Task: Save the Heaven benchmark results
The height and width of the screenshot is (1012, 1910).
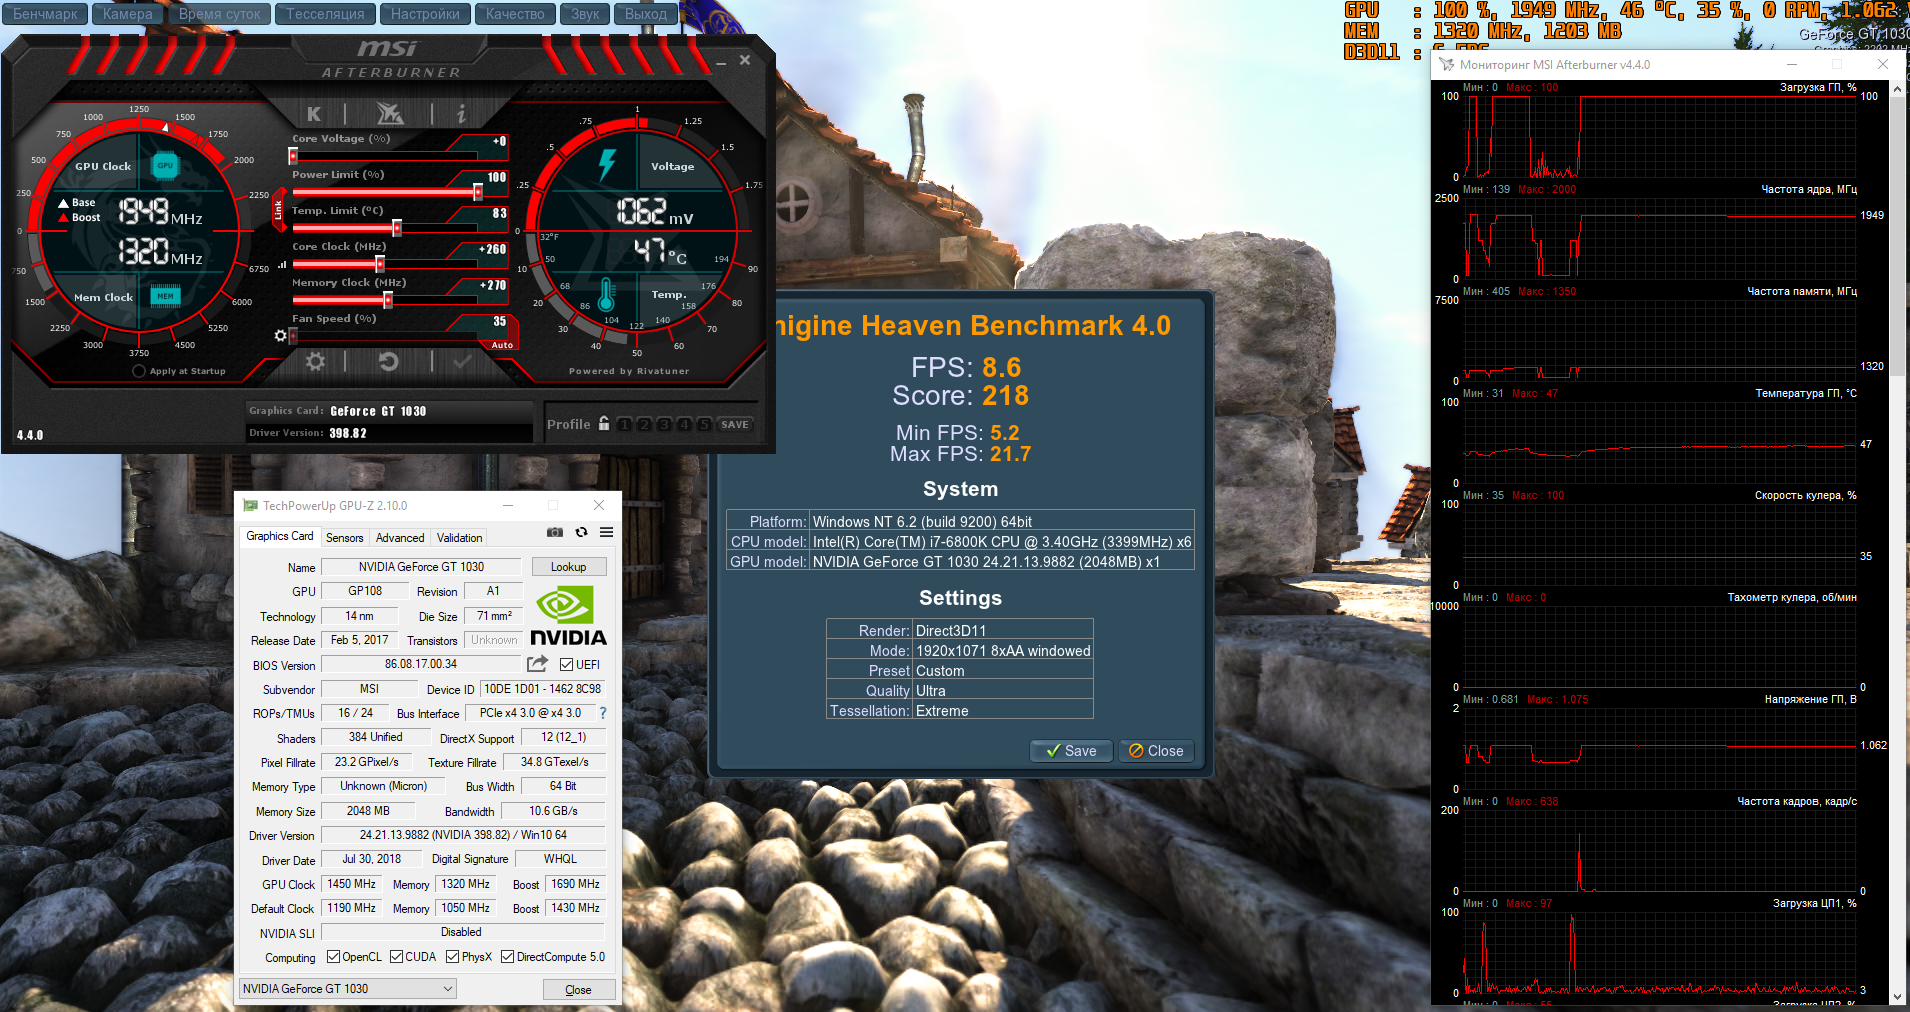Action: [1071, 751]
